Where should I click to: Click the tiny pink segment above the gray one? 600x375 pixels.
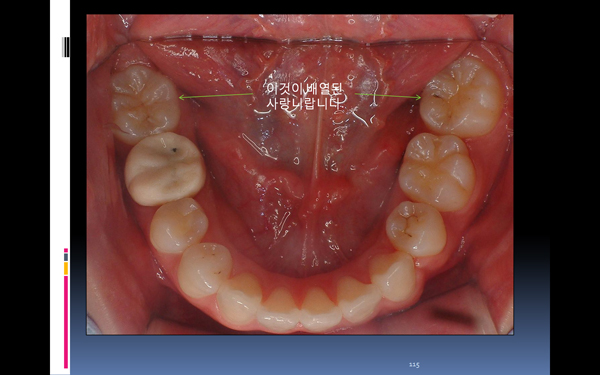pos(66,250)
